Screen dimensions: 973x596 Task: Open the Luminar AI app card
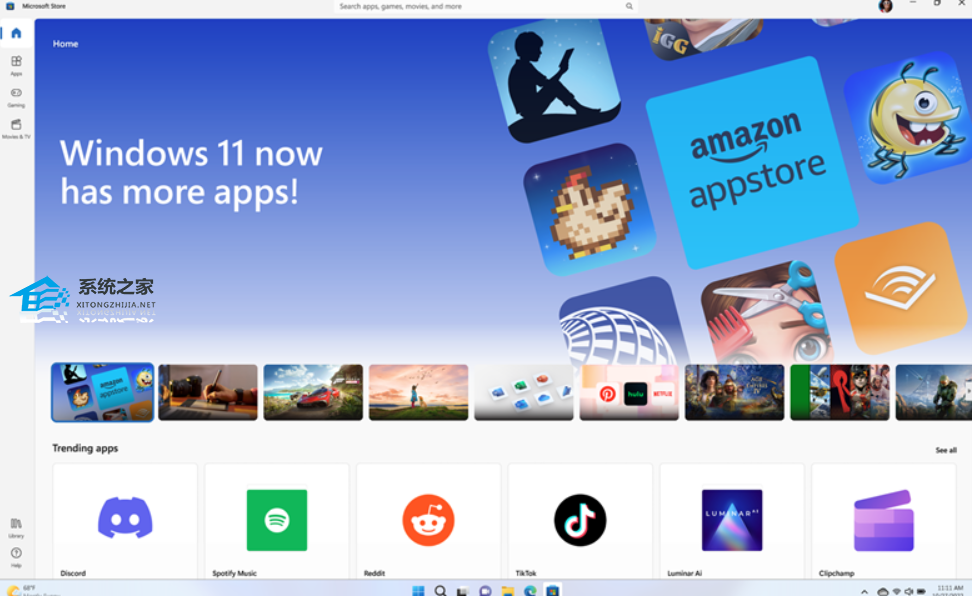tap(732, 522)
